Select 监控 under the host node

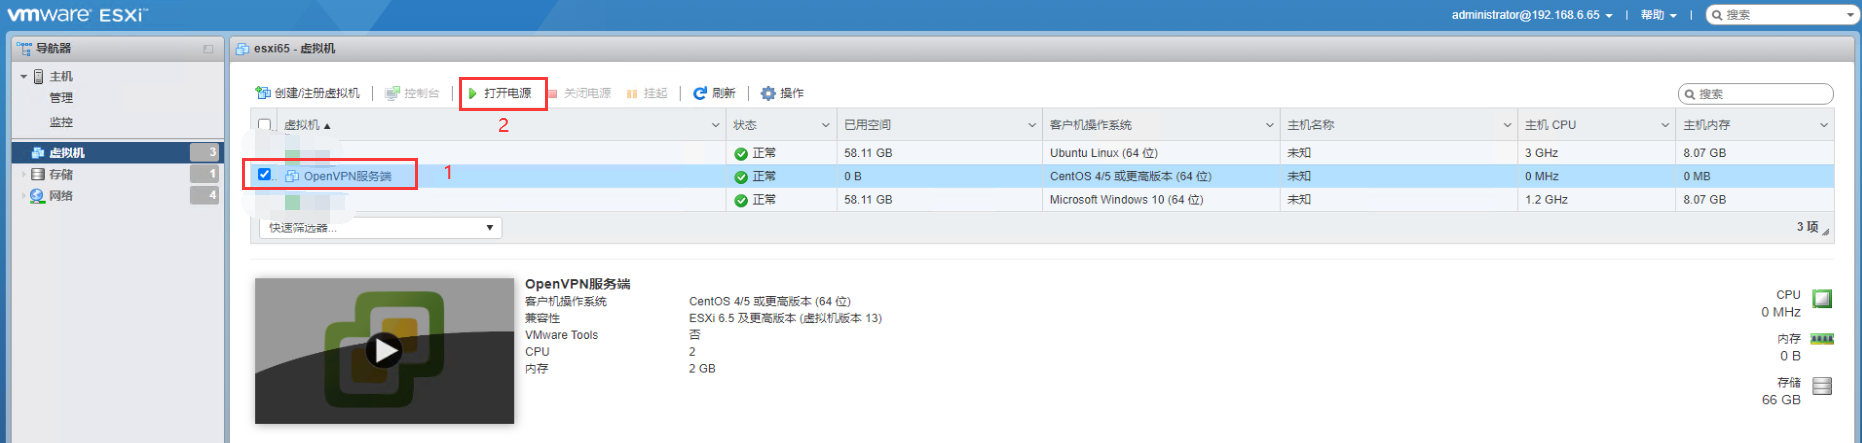(61, 122)
